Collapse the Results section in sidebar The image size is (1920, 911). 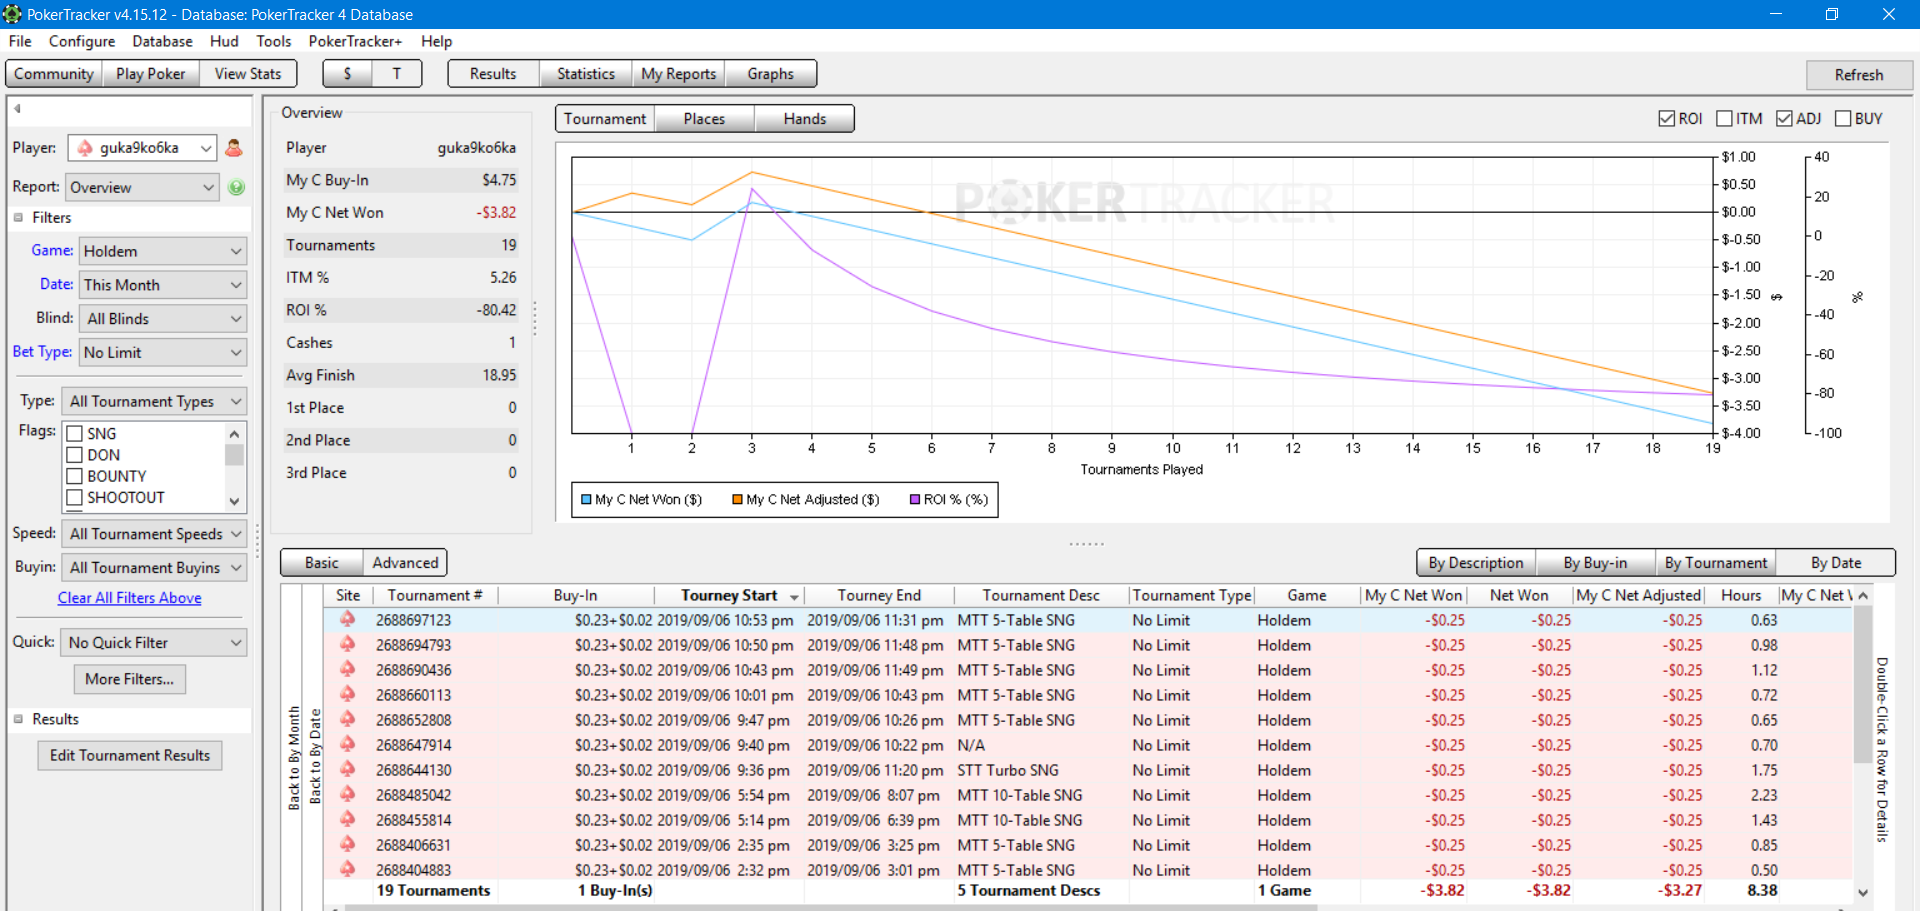tap(18, 719)
